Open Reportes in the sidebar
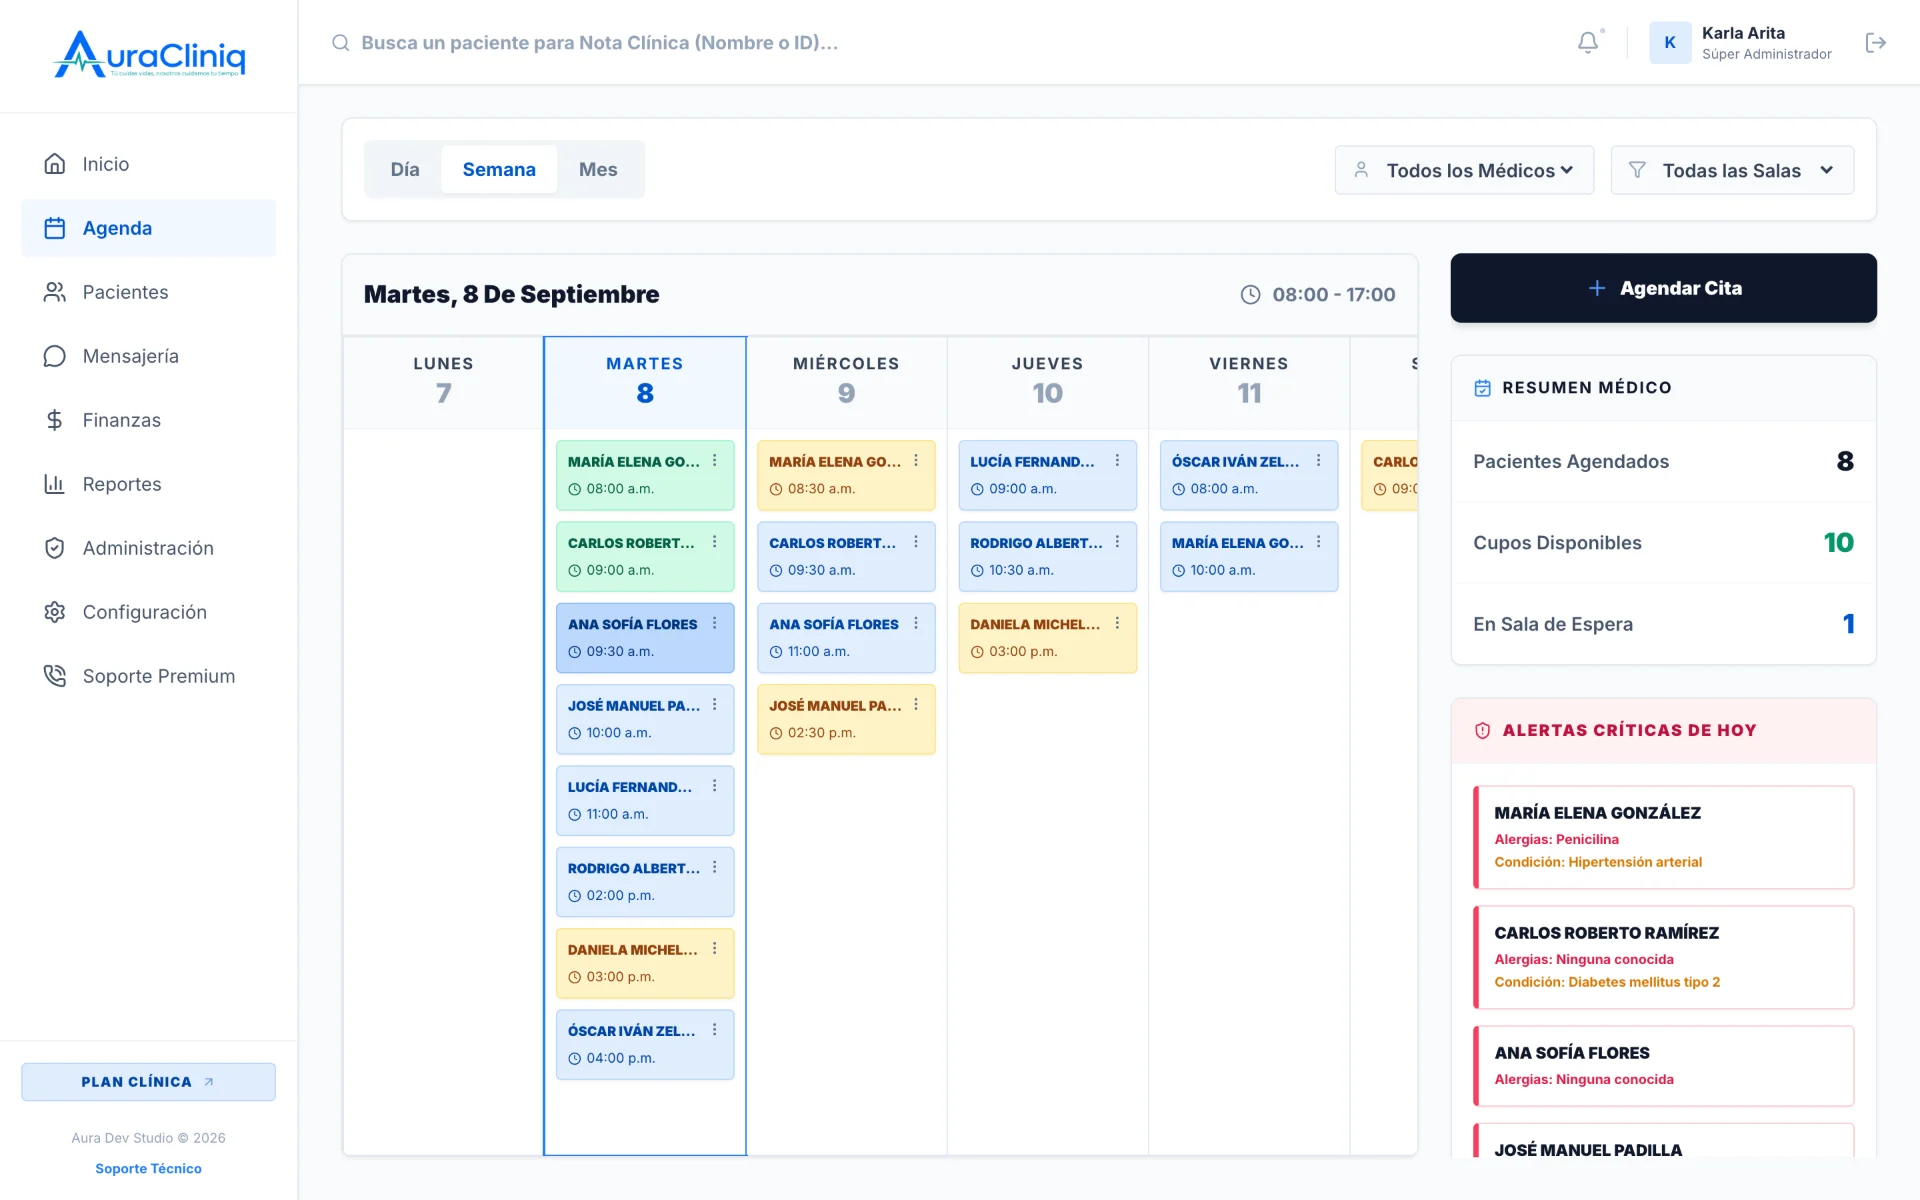Viewport: 1920px width, 1200px height. pos(148,484)
